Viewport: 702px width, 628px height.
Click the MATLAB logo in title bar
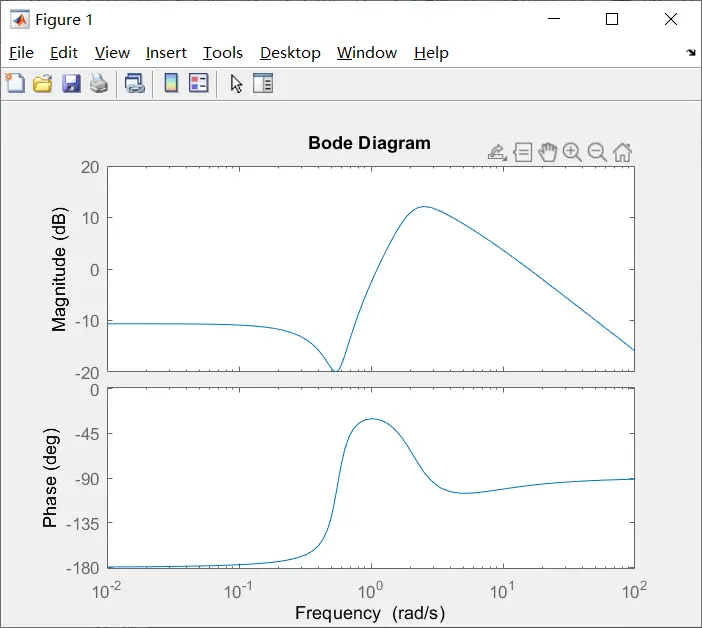click(x=20, y=20)
